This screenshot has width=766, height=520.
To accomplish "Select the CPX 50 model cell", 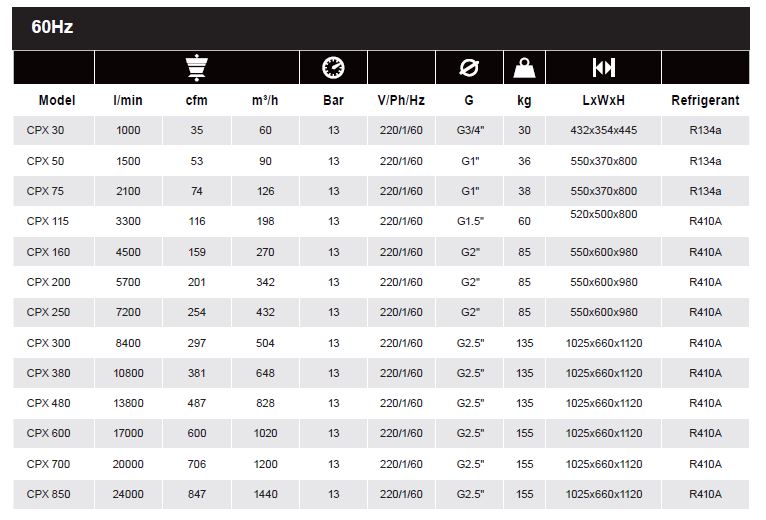I will coord(53,161).
